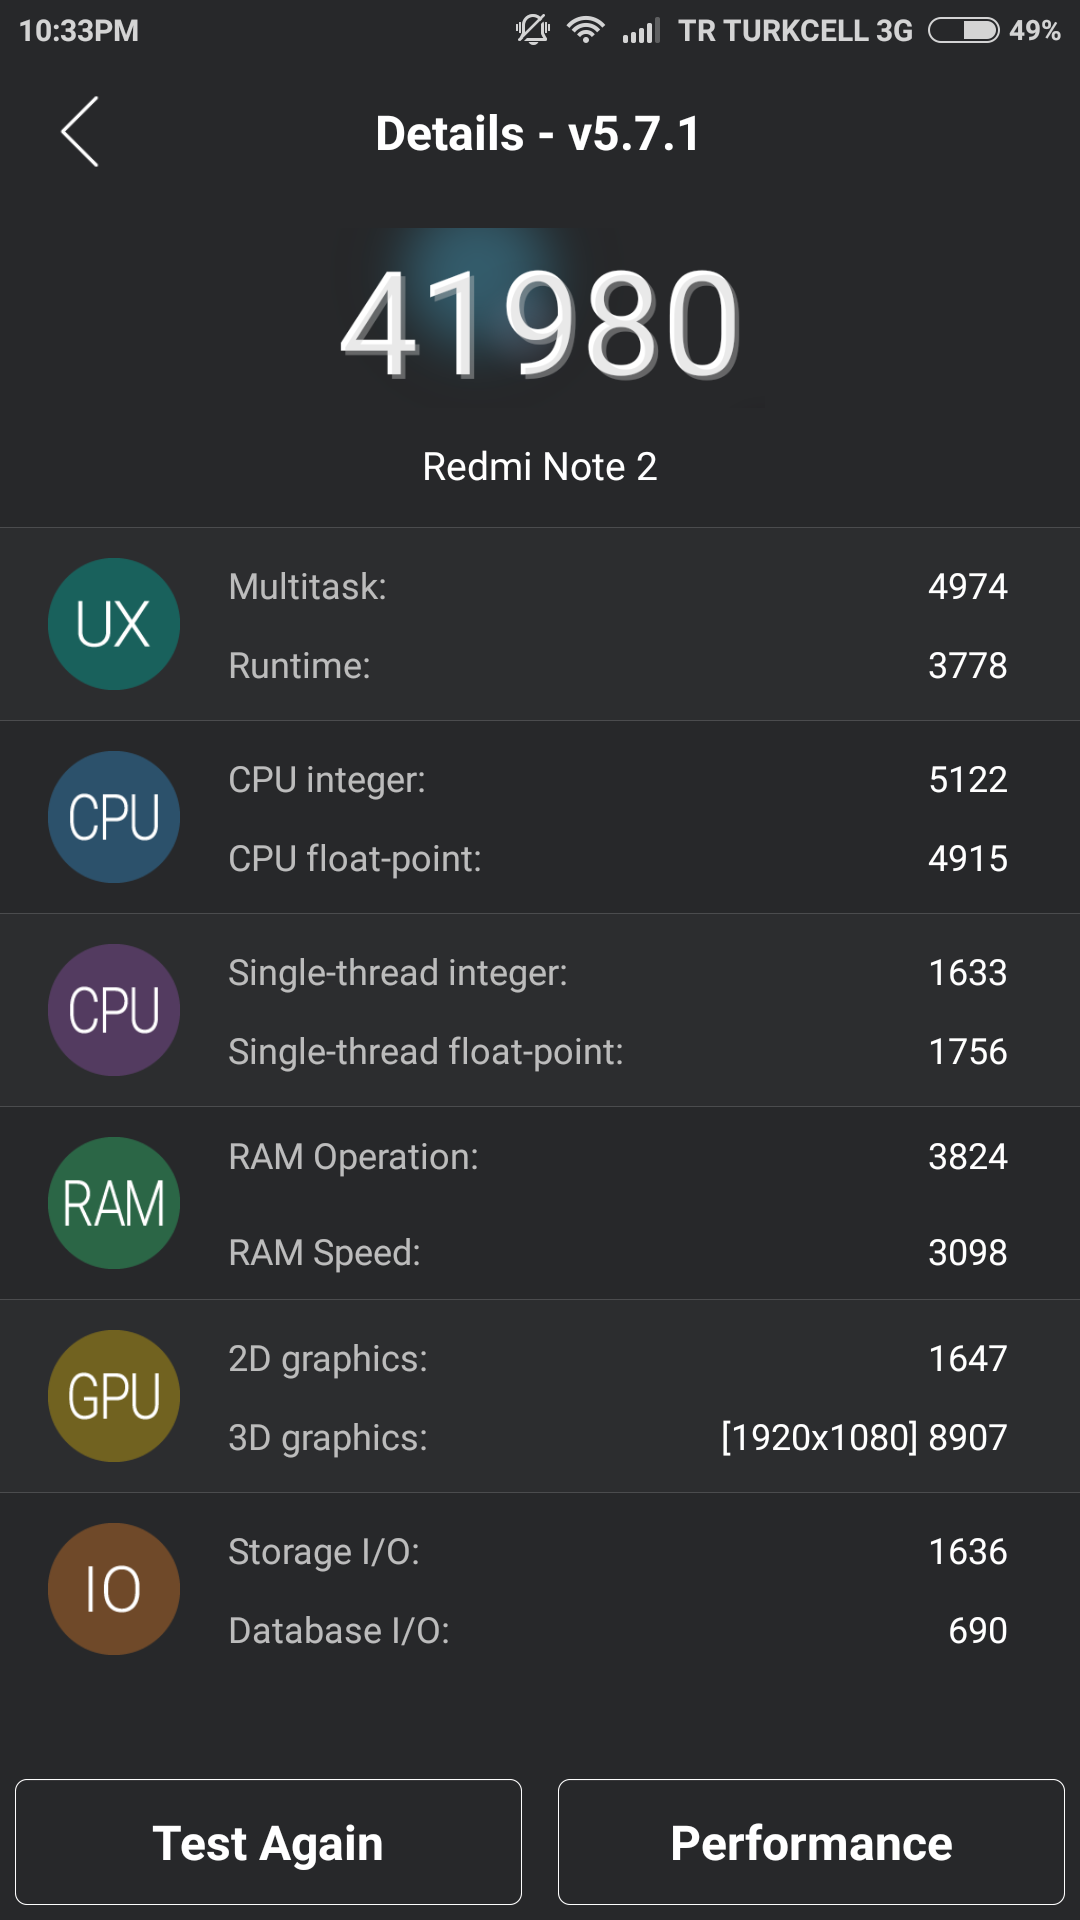The height and width of the screenshot is (1920, 1080).
Task: Tap the Wi-Fi status icon
Action: pyautogui.click(x=585, y=30)
